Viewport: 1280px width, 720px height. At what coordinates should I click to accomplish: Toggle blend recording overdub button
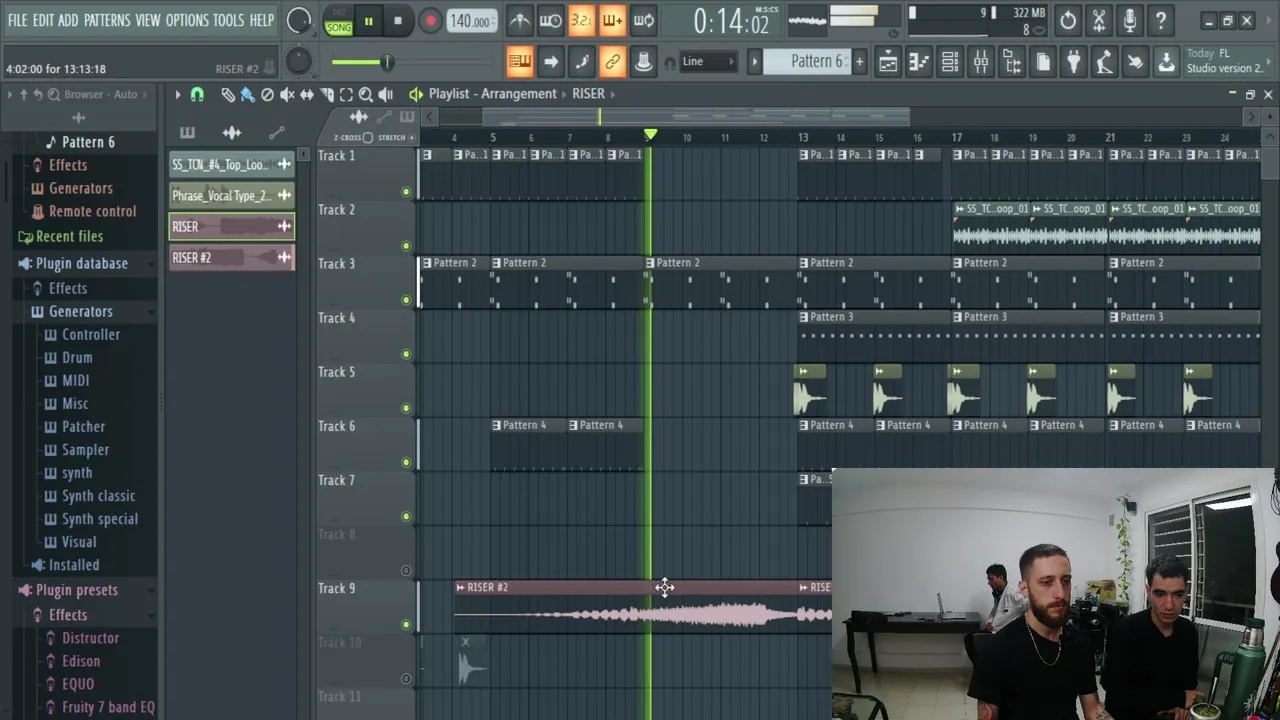tap(612, 21)
